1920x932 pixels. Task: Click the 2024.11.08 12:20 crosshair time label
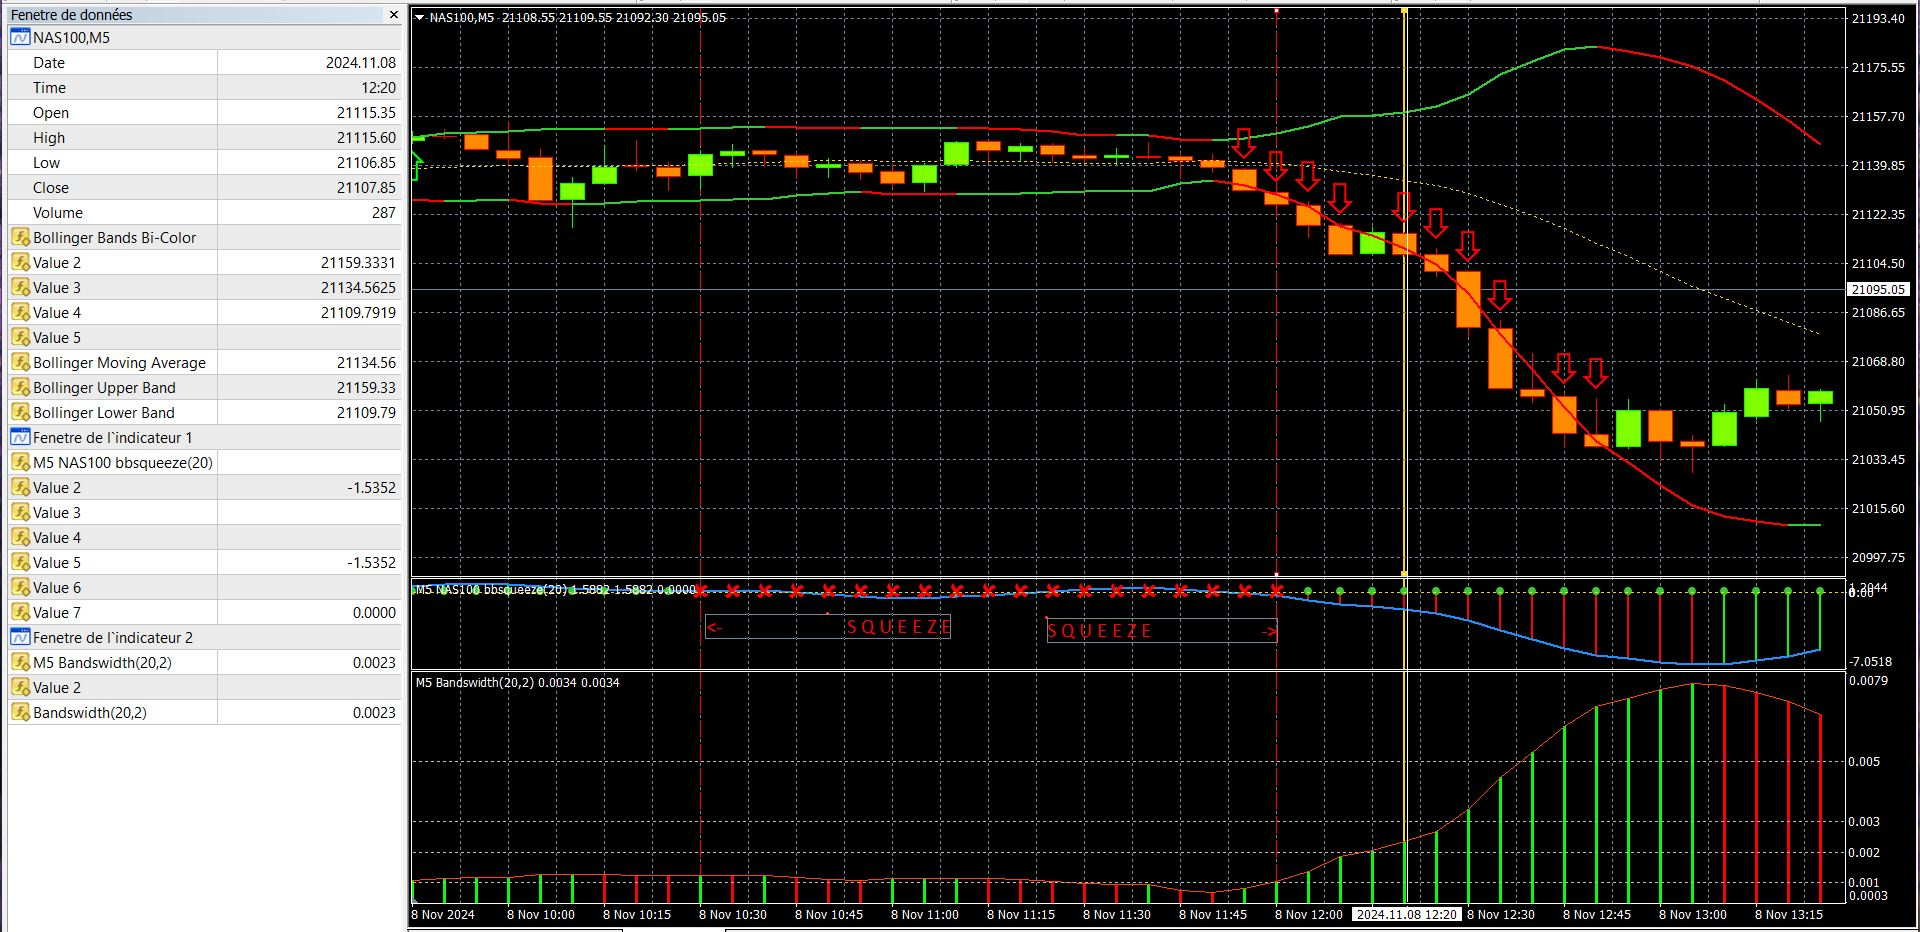point(1407,914)
